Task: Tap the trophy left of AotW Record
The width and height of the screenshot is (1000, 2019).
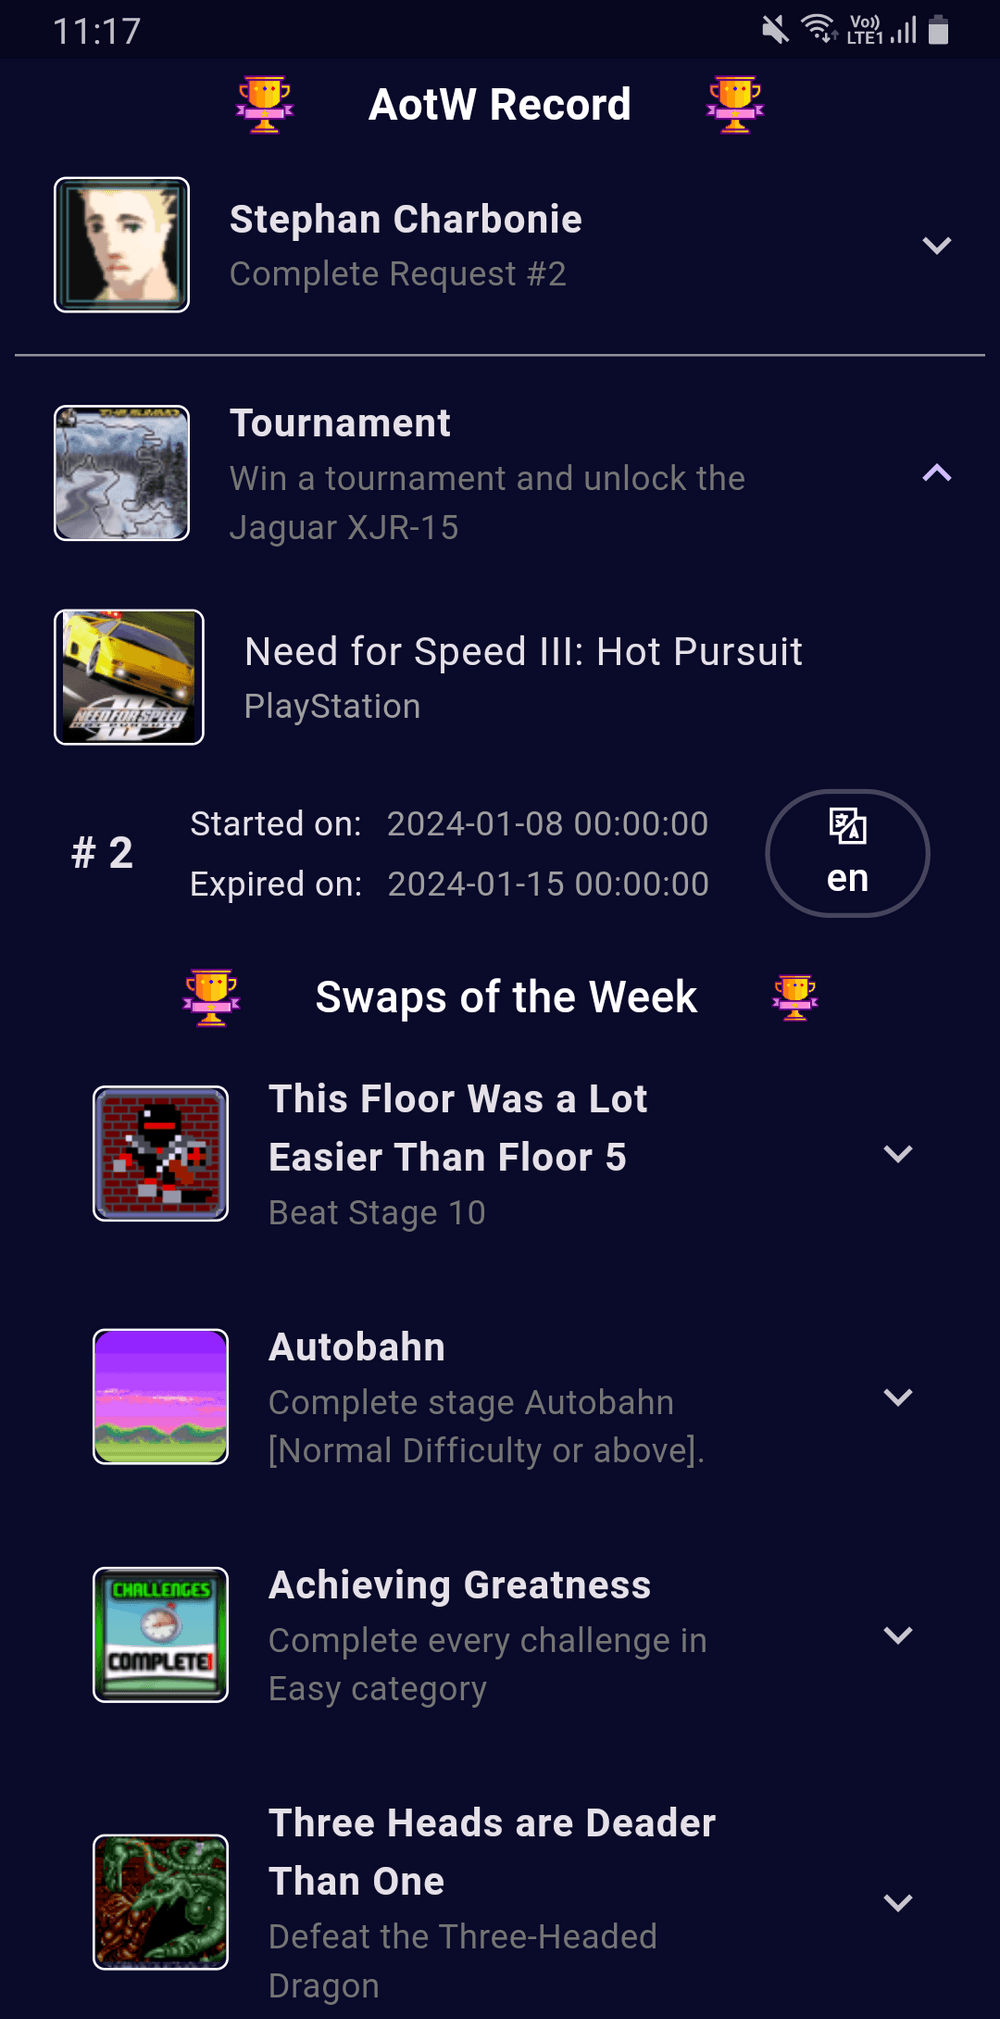Action: point(265,104)
